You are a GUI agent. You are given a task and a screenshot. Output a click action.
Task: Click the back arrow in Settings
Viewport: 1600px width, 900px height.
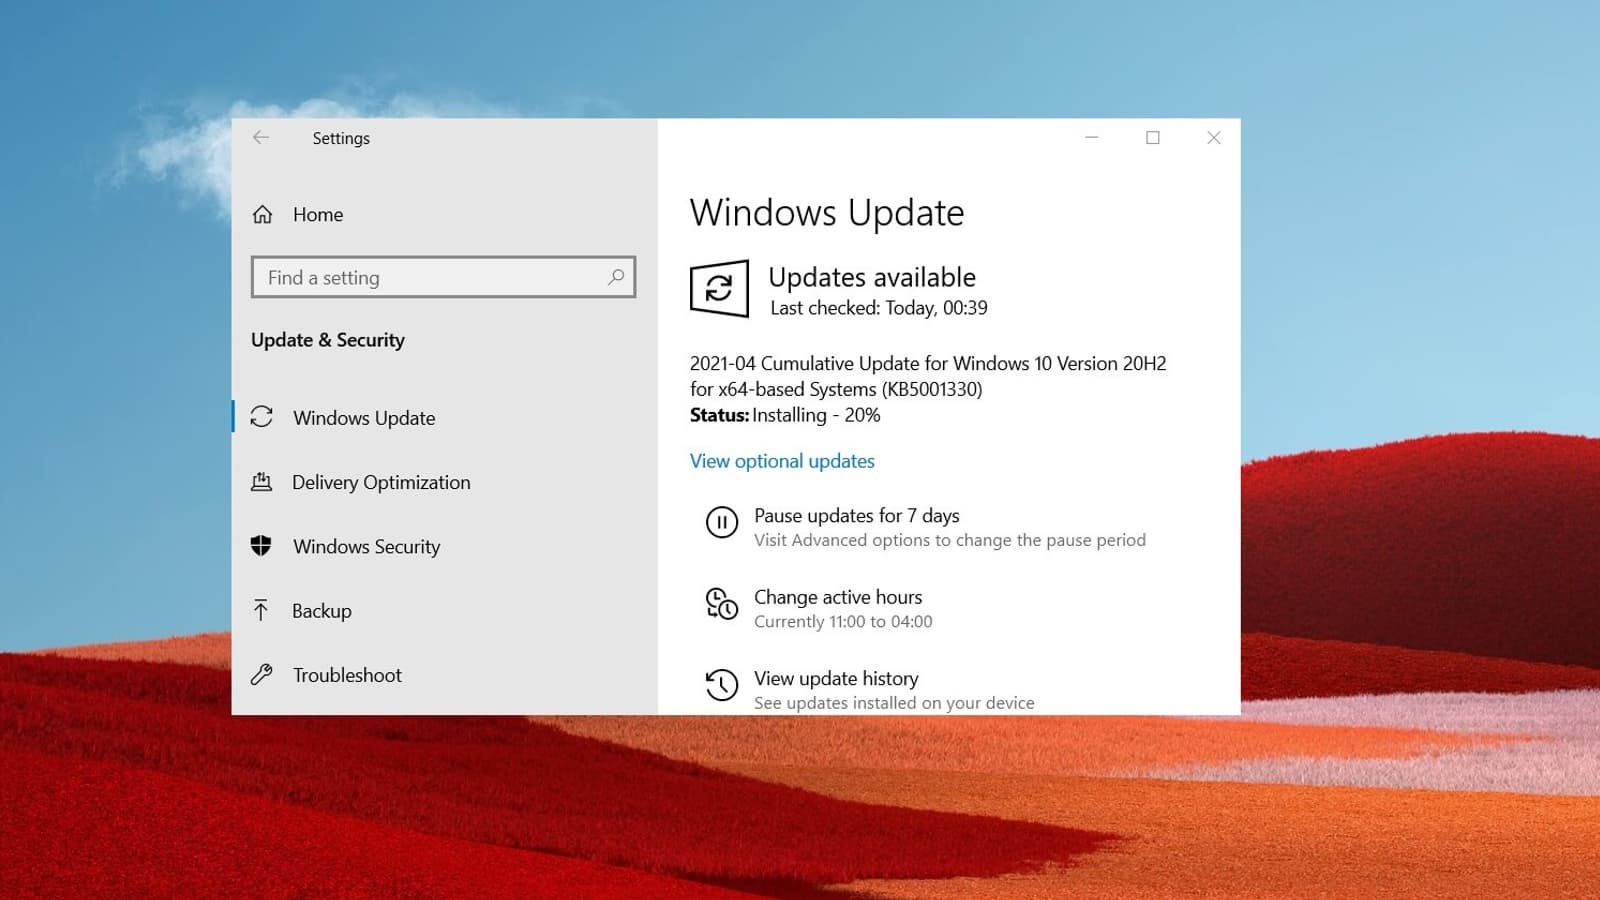261,138
